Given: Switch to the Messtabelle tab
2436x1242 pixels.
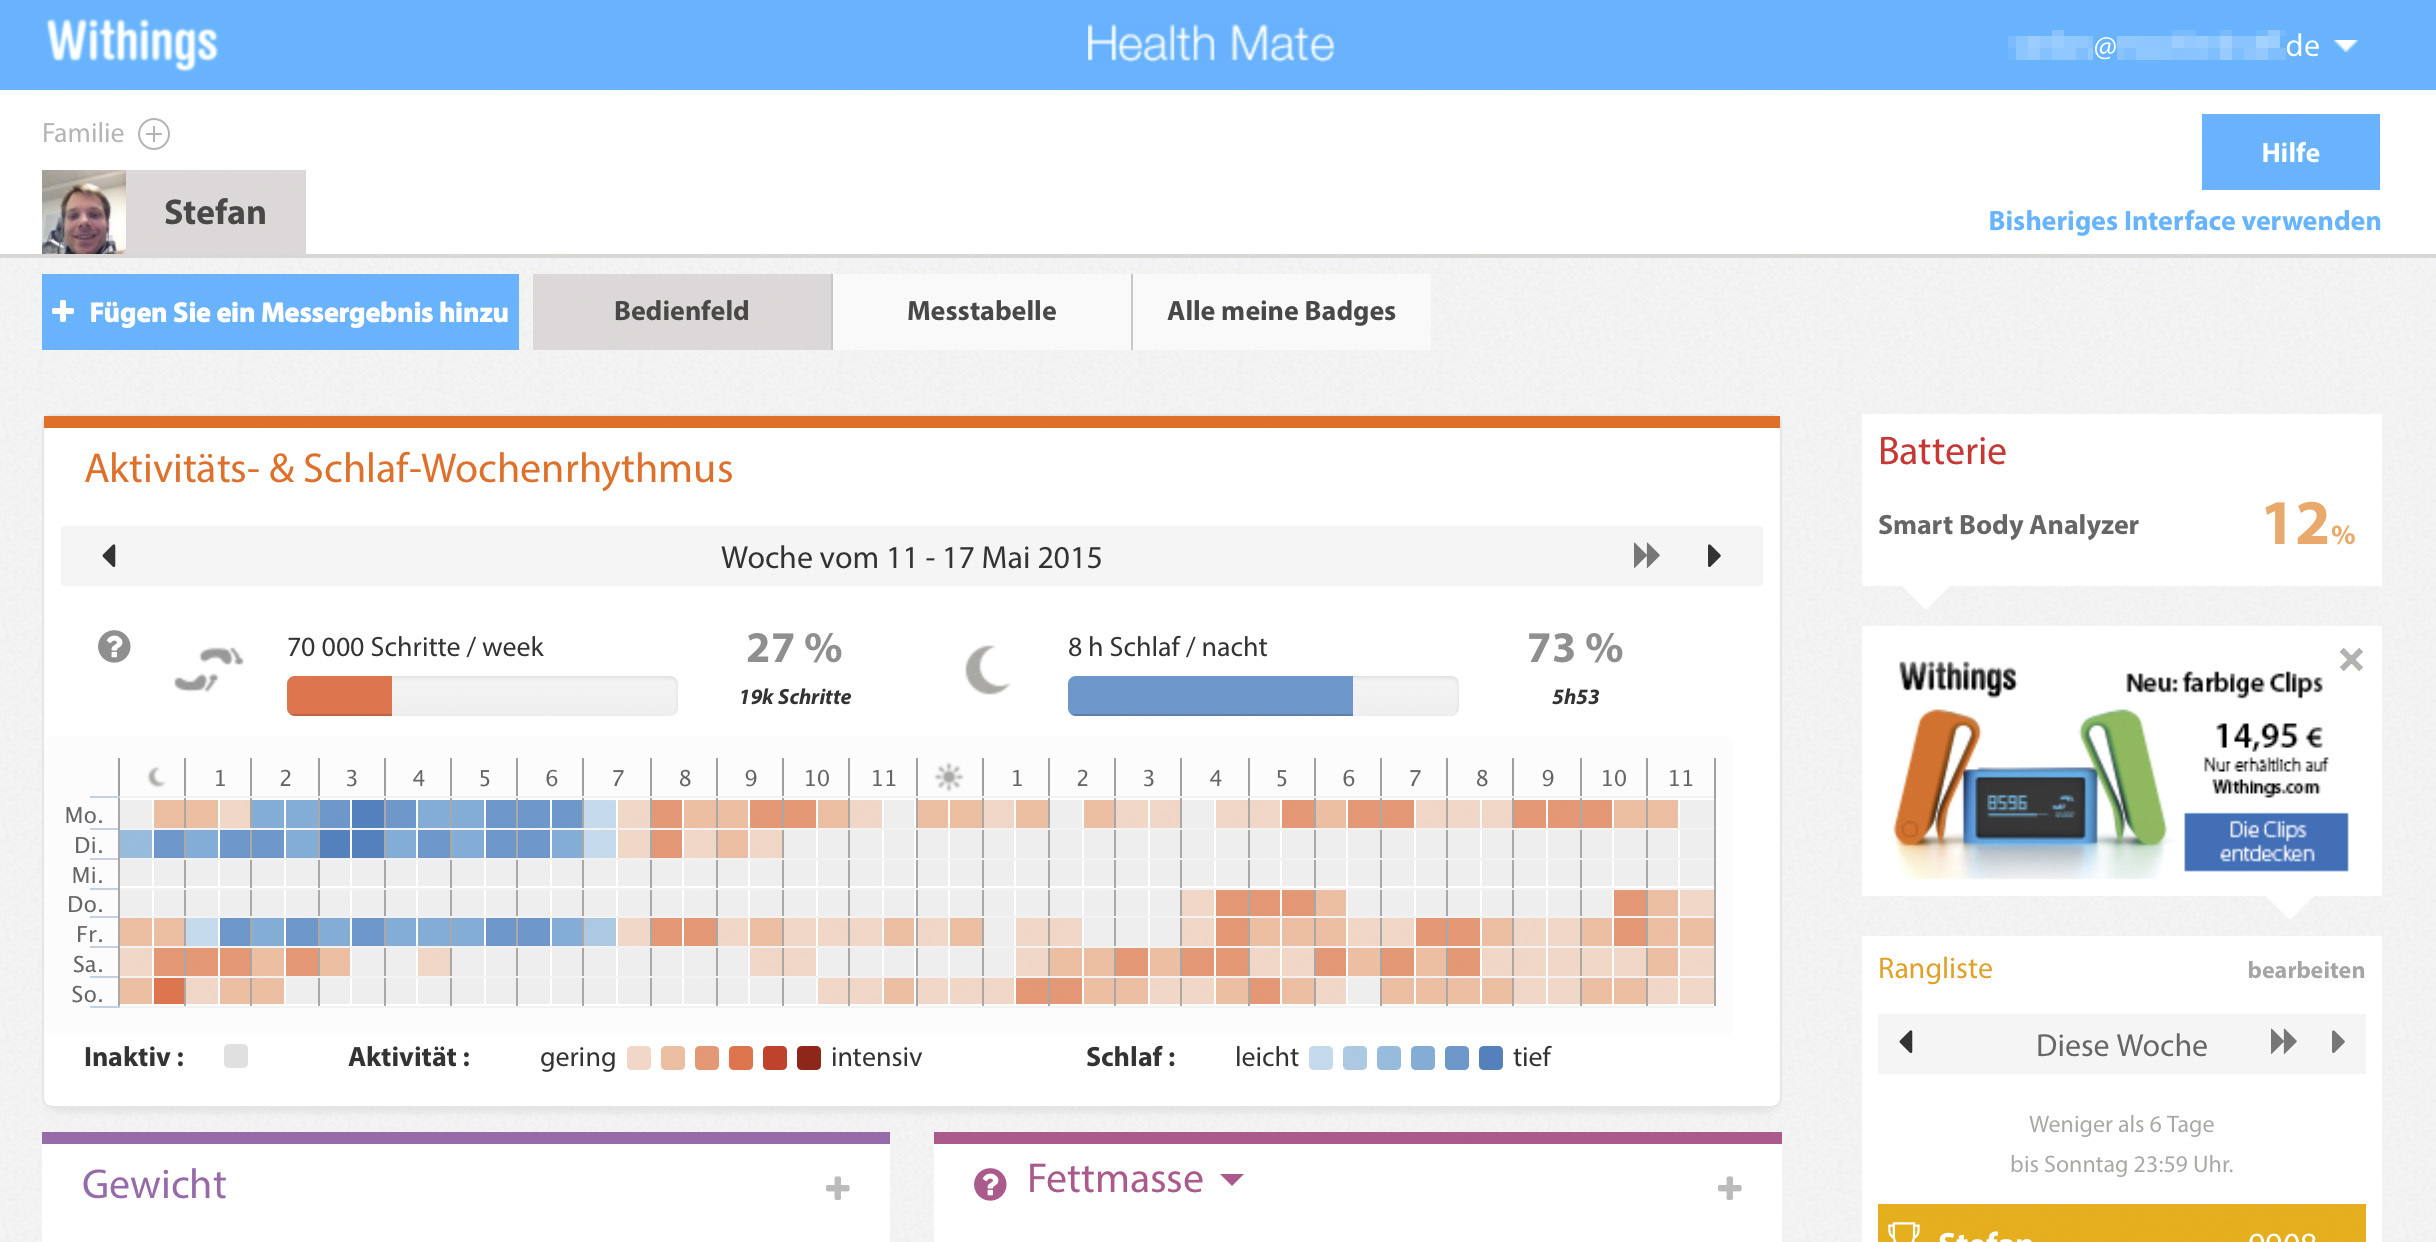Looking at the screenshot, I should pyautogui.click(x=981, y=311).
